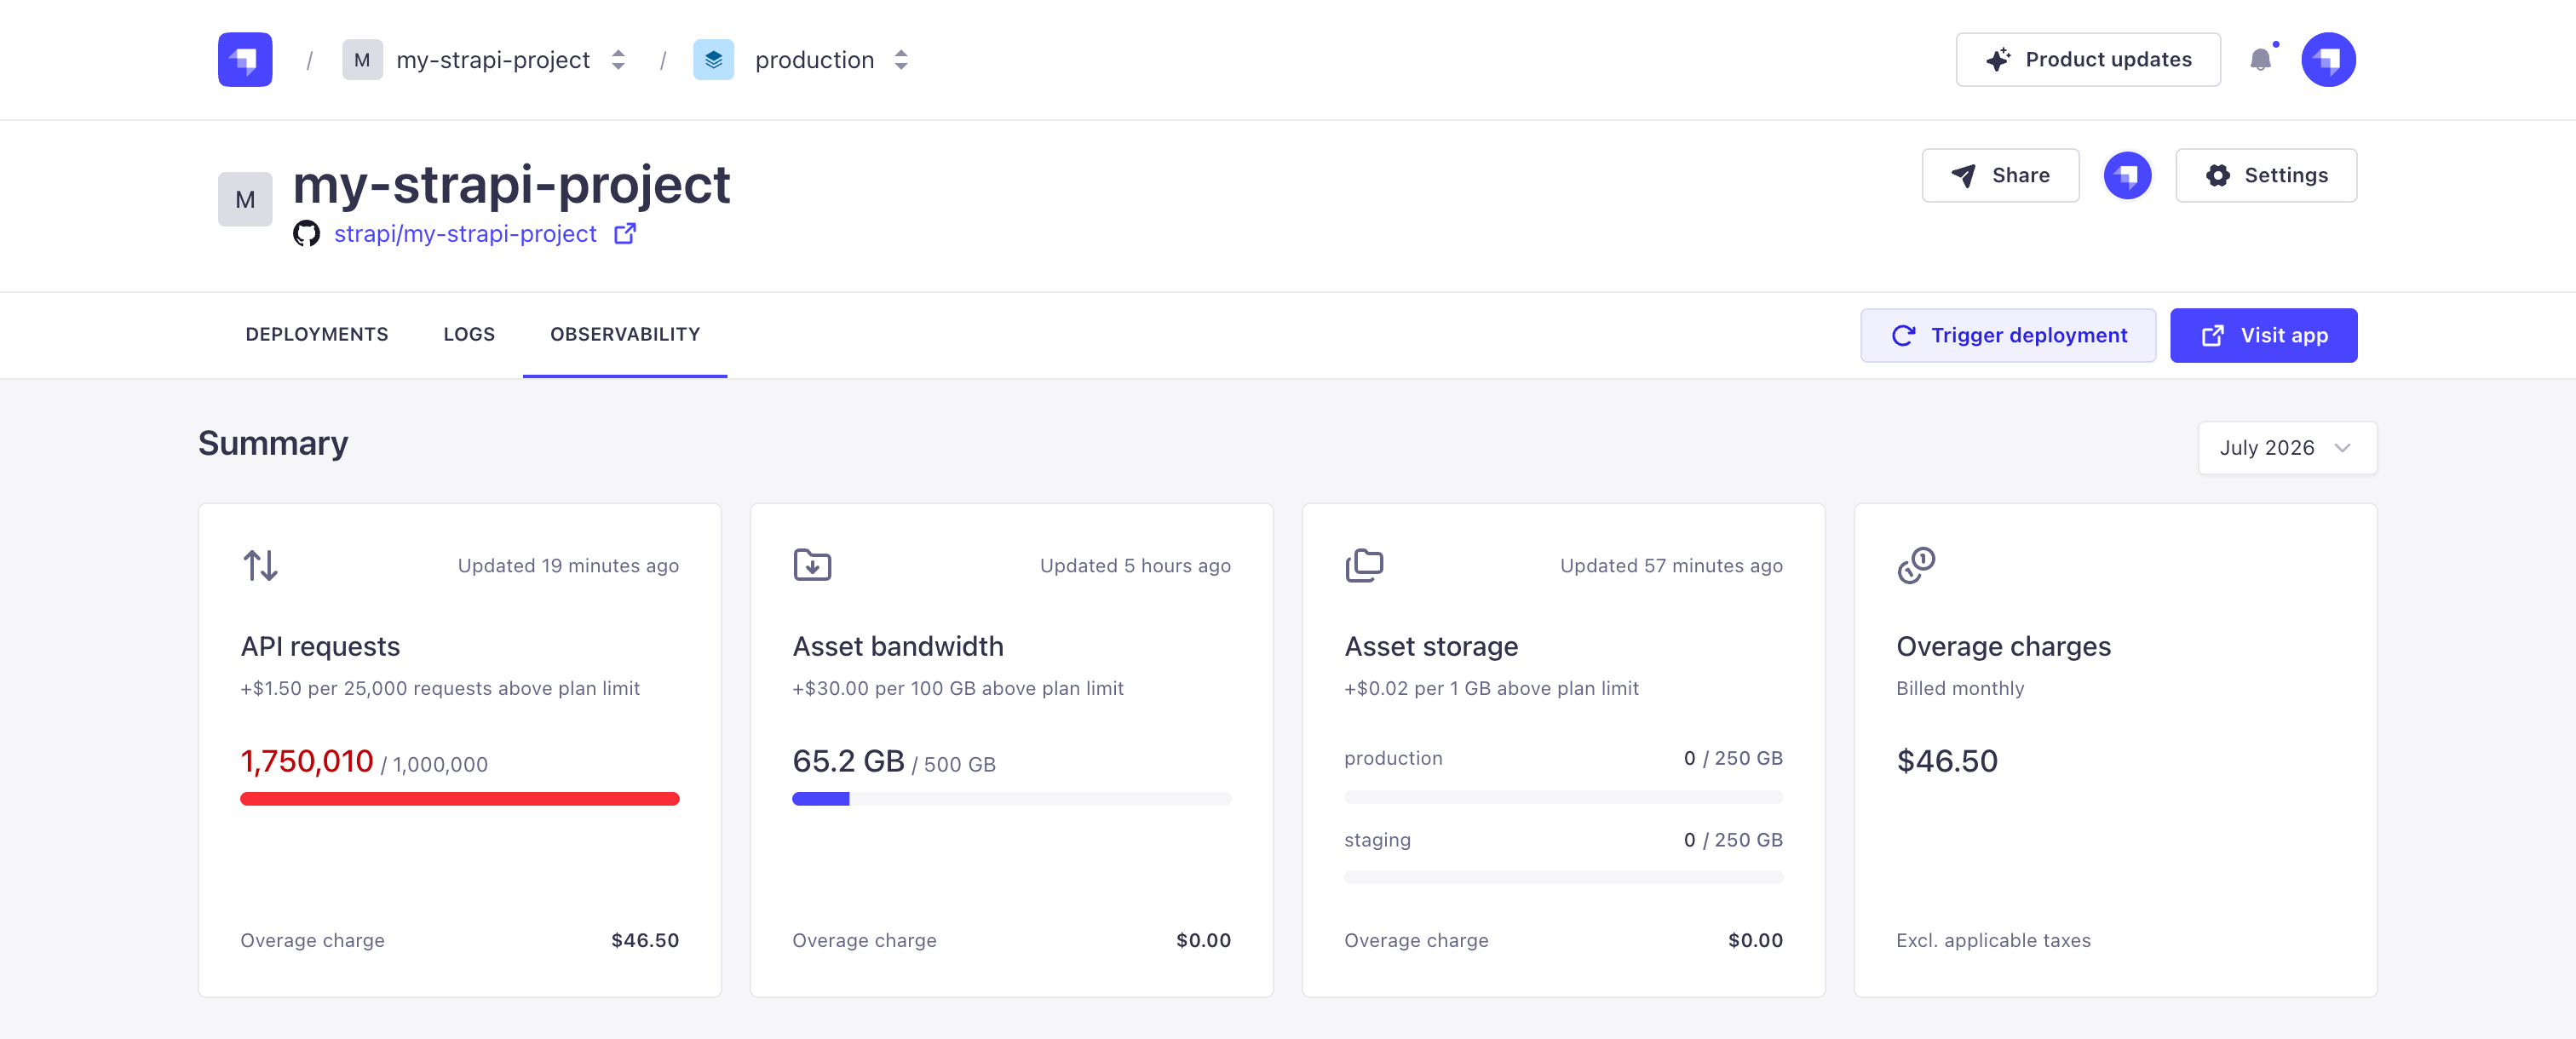2576x1039 pixels.
Task: Click the API requests $46.50 overage charge
Action: 645,941
